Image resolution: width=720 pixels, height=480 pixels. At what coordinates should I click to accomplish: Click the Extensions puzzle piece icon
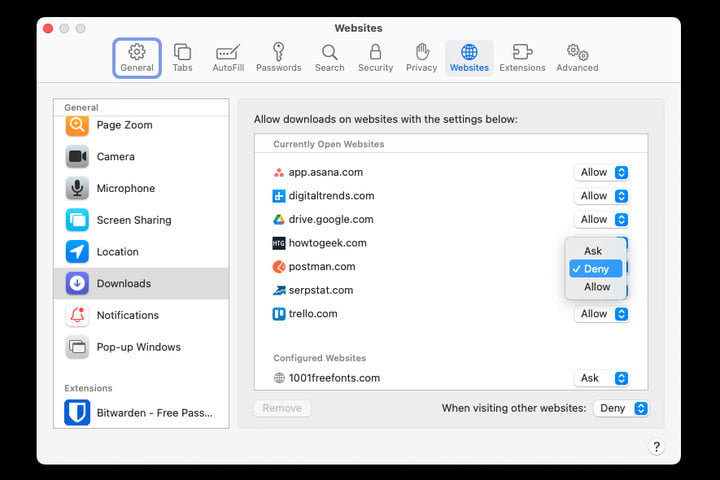click(523, 52)
